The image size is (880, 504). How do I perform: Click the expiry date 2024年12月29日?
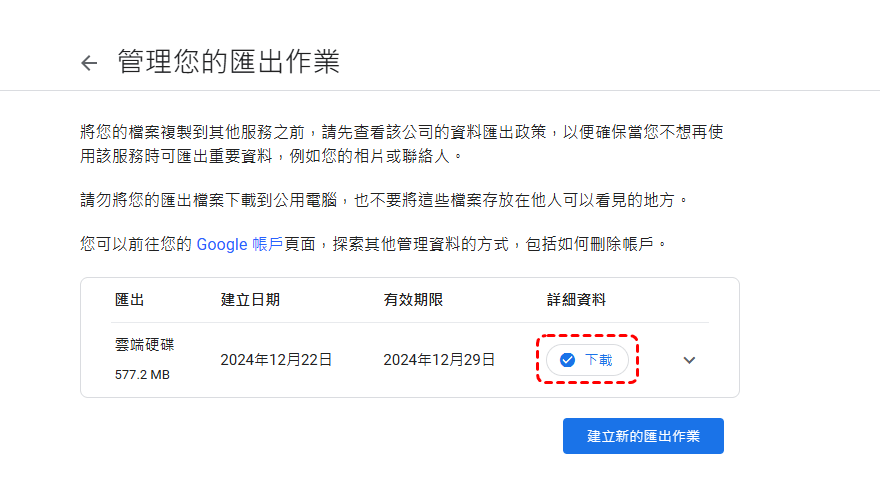click(439, 360)
